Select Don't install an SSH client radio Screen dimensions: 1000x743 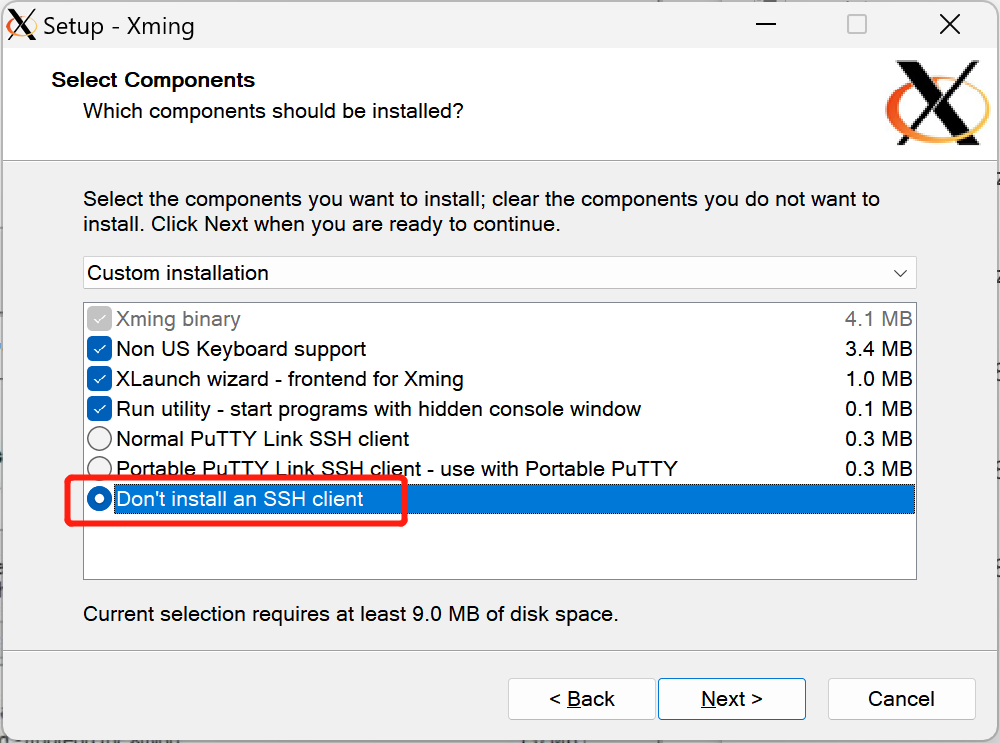[x=99, y=499]
